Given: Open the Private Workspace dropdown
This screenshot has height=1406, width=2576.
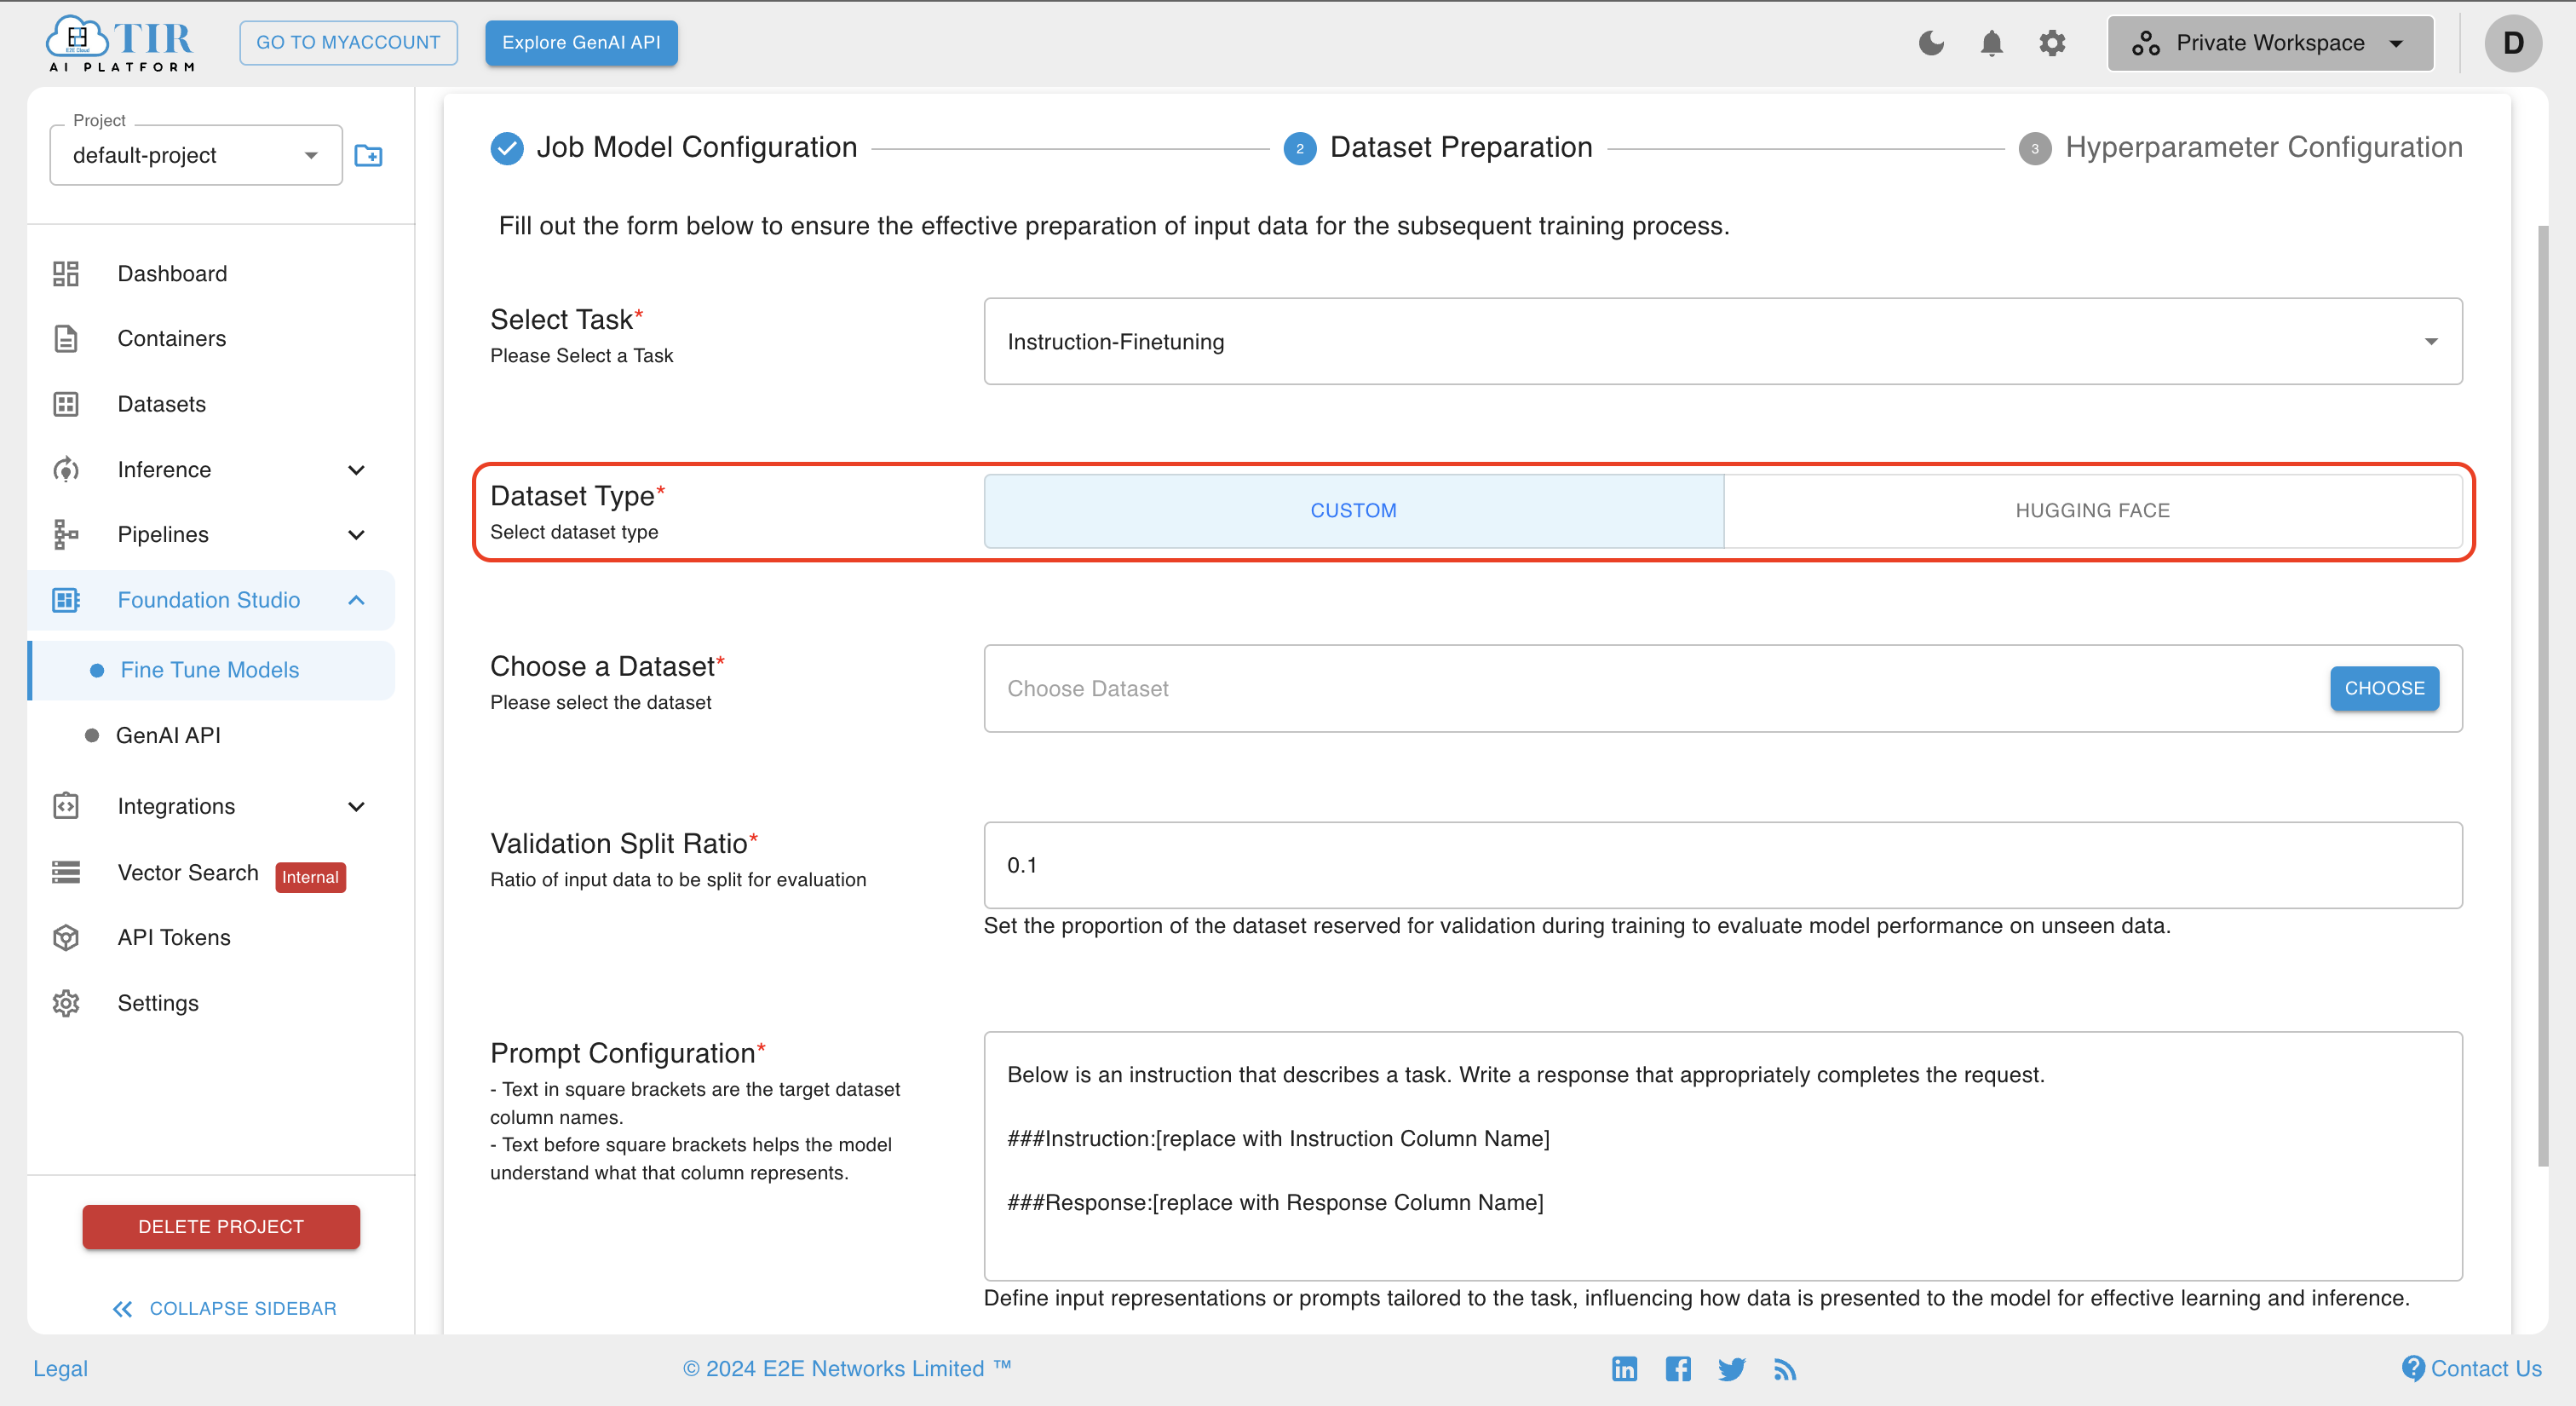Looking at the screenshot, I should [x=2272, y=43].
